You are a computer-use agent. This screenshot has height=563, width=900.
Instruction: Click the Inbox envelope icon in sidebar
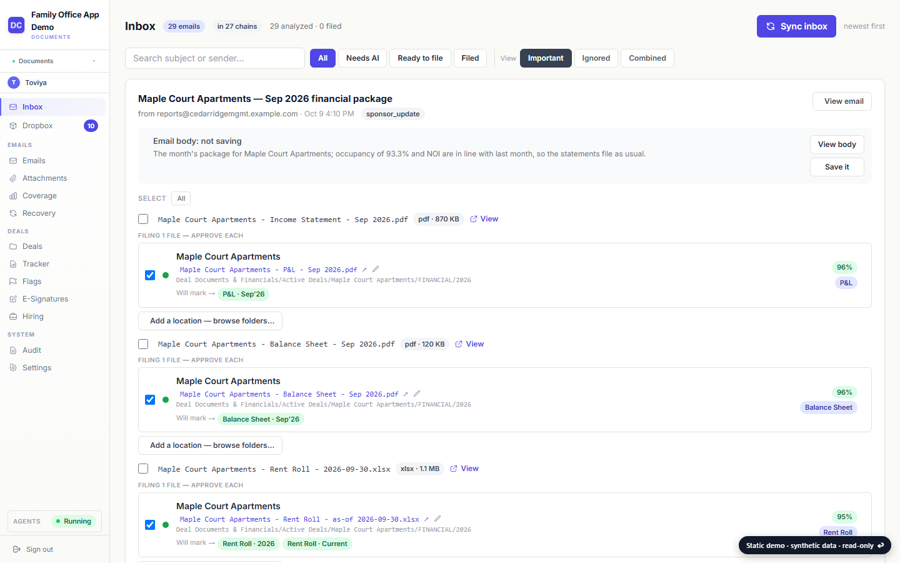[13, 107]
